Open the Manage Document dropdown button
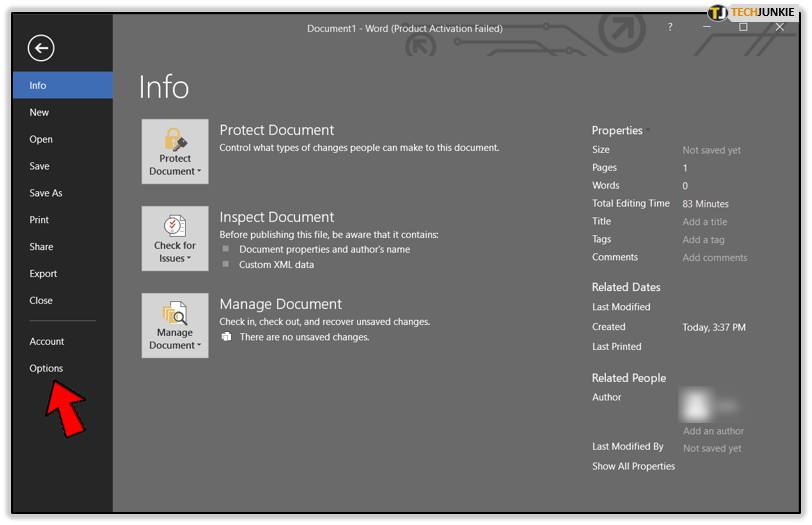The height and width of the screenshot is (525, 812). [x=175, y=325]
